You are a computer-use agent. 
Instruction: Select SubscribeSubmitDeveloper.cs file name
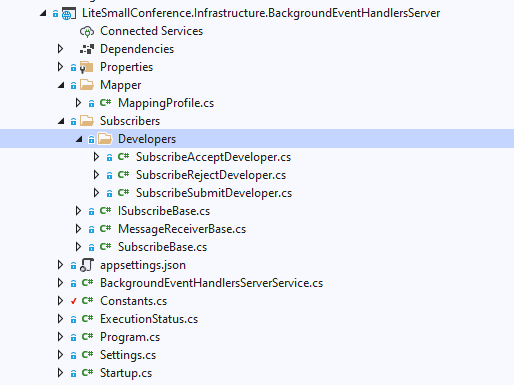214,193
